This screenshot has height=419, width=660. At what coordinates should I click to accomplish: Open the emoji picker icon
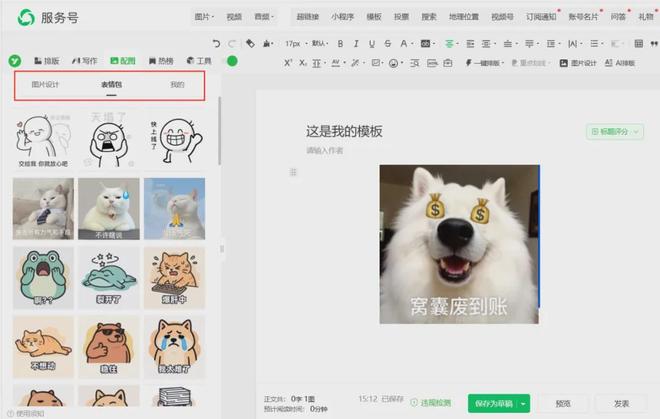[393, 63]
